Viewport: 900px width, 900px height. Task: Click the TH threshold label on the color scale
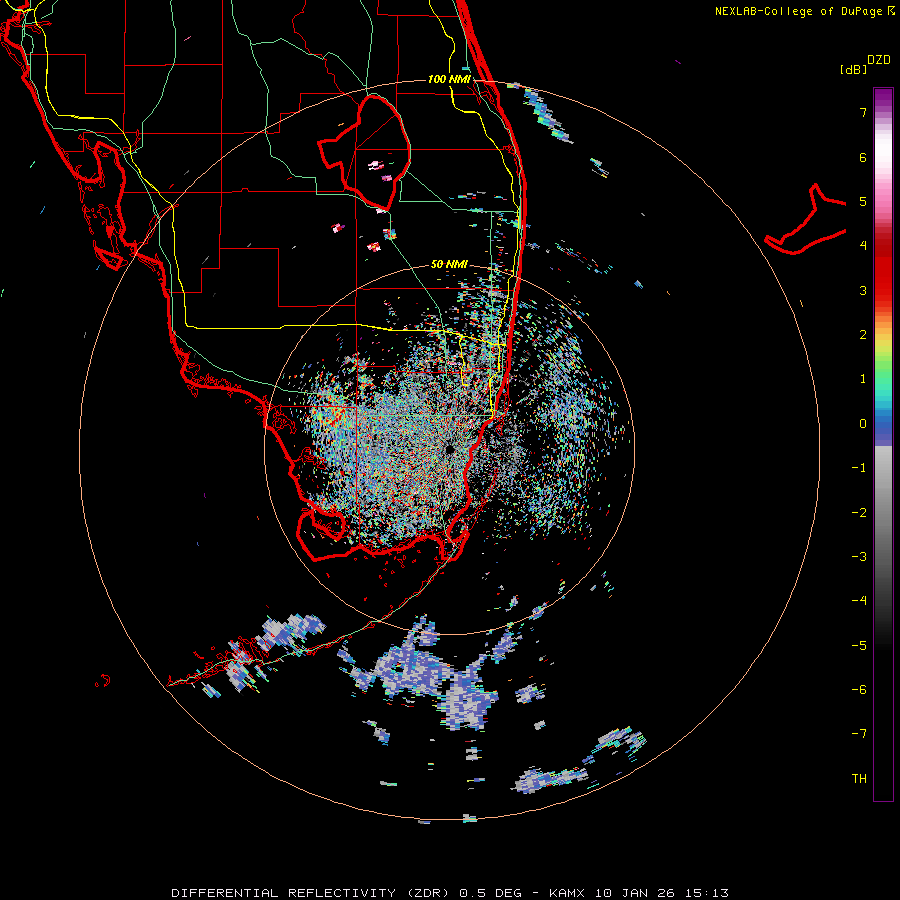tap(859, 779)
